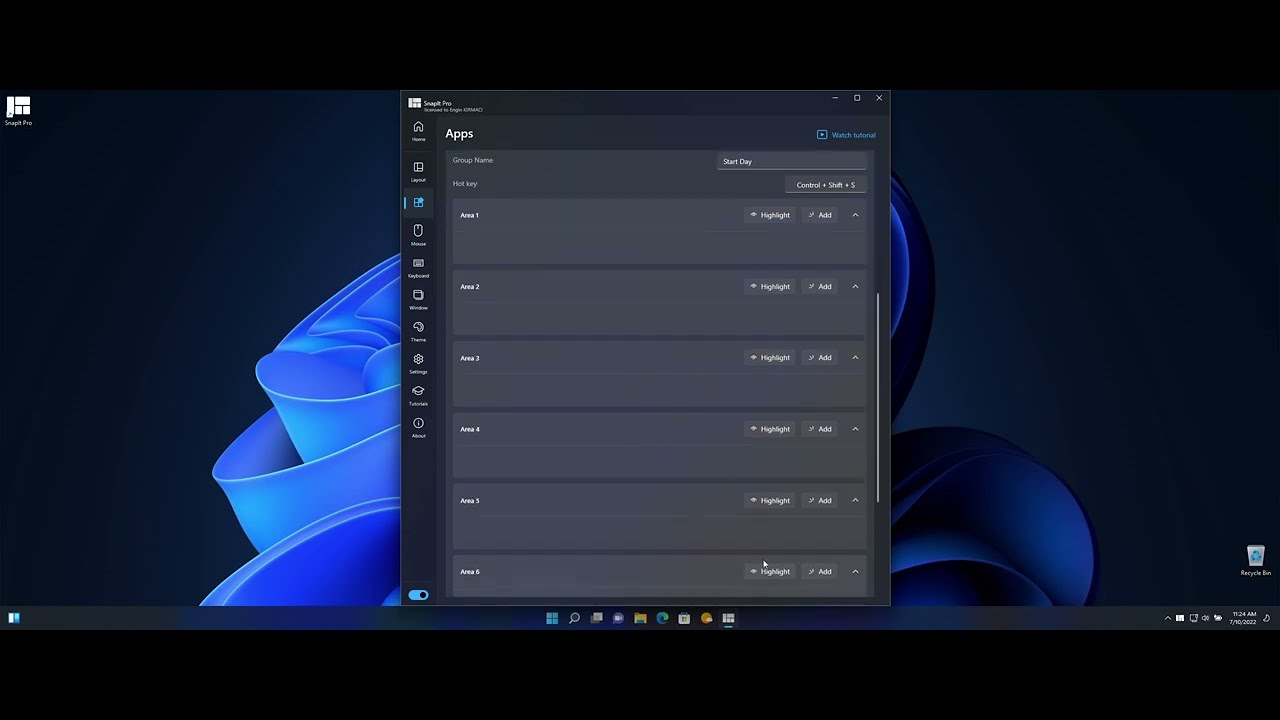Open Keyboard settings in the sidebar
The image size is (1280, 720).
[418, 267]
